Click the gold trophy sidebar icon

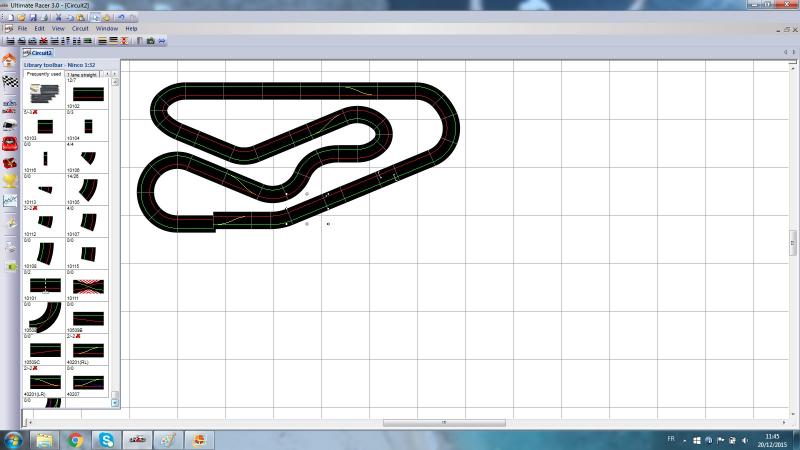coord(10,180)
